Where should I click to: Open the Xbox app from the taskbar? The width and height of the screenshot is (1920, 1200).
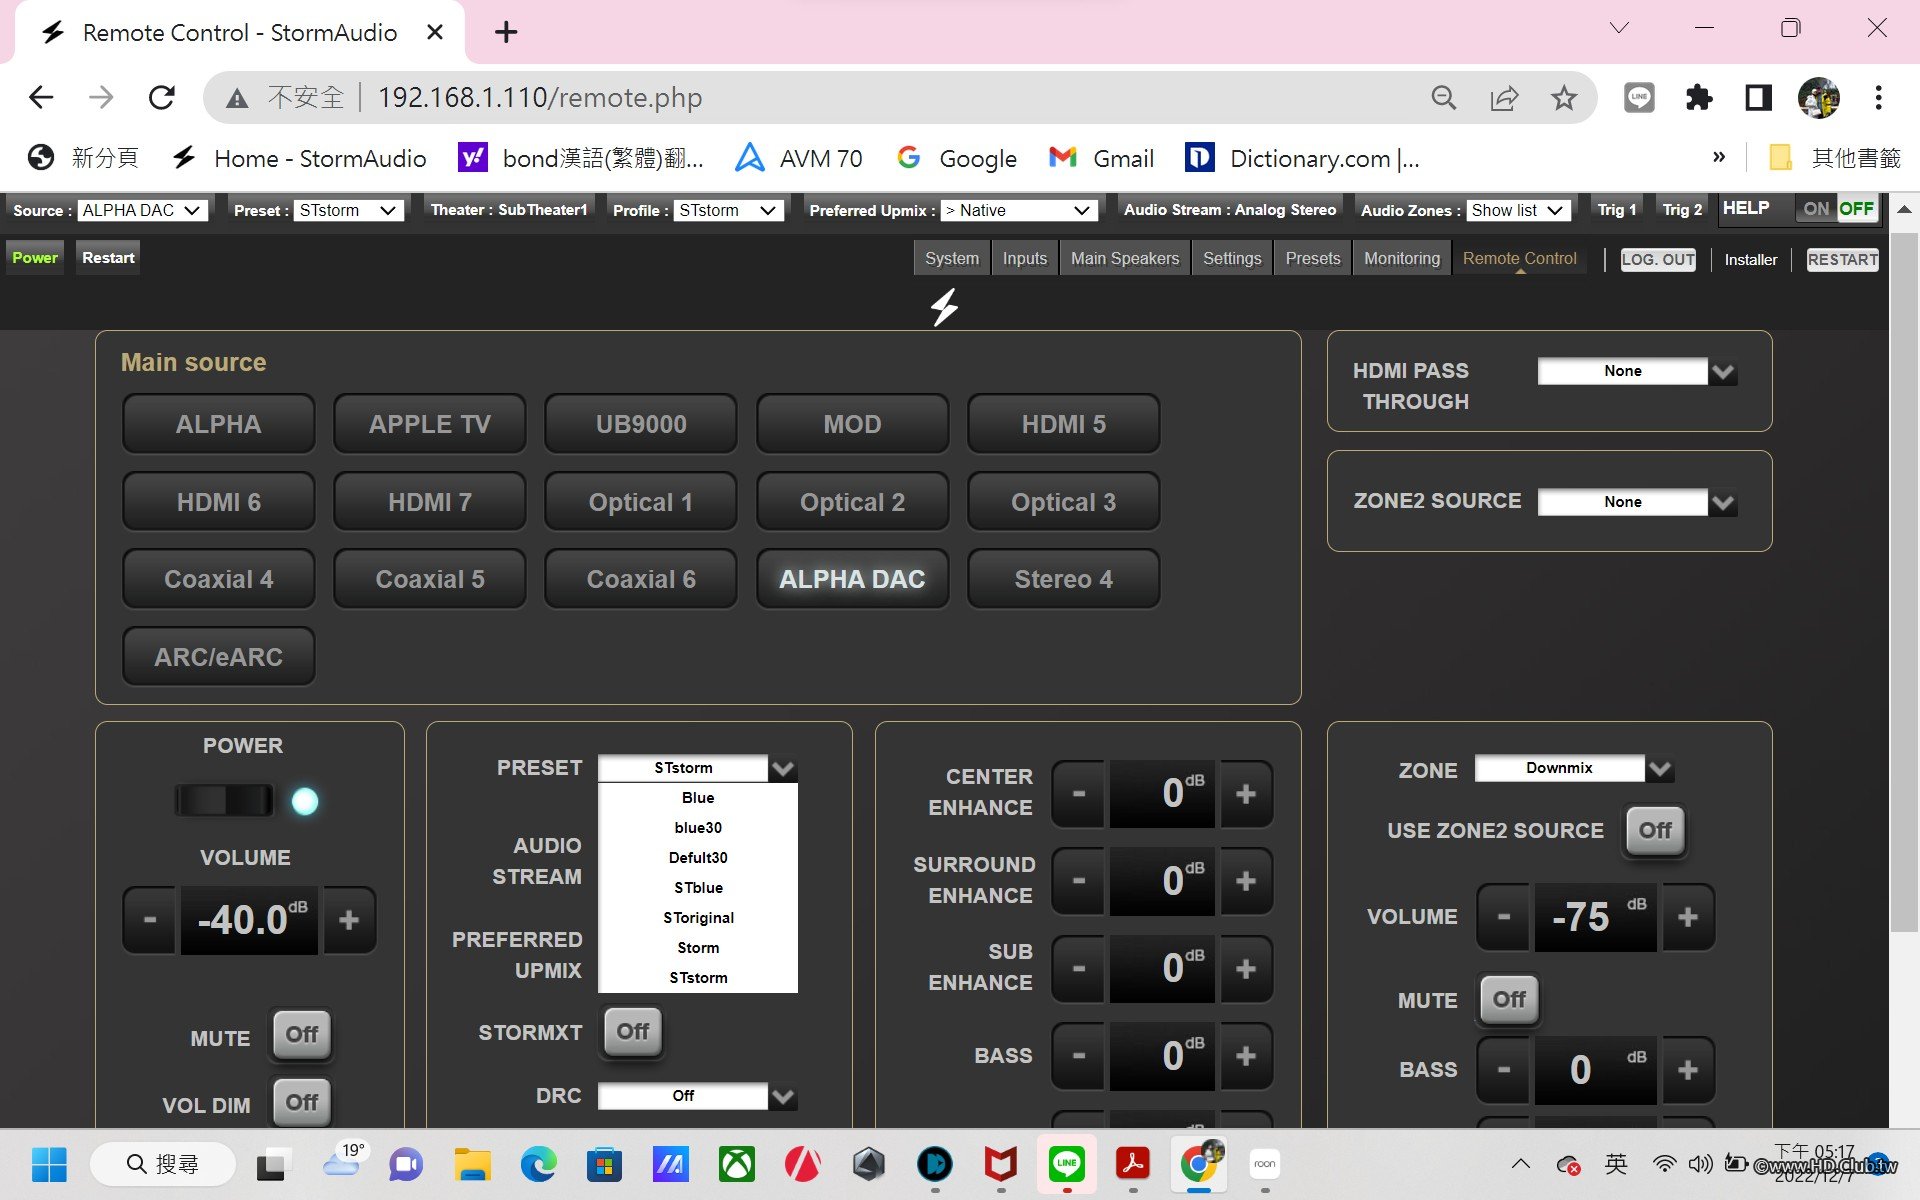click(736, 1164)
